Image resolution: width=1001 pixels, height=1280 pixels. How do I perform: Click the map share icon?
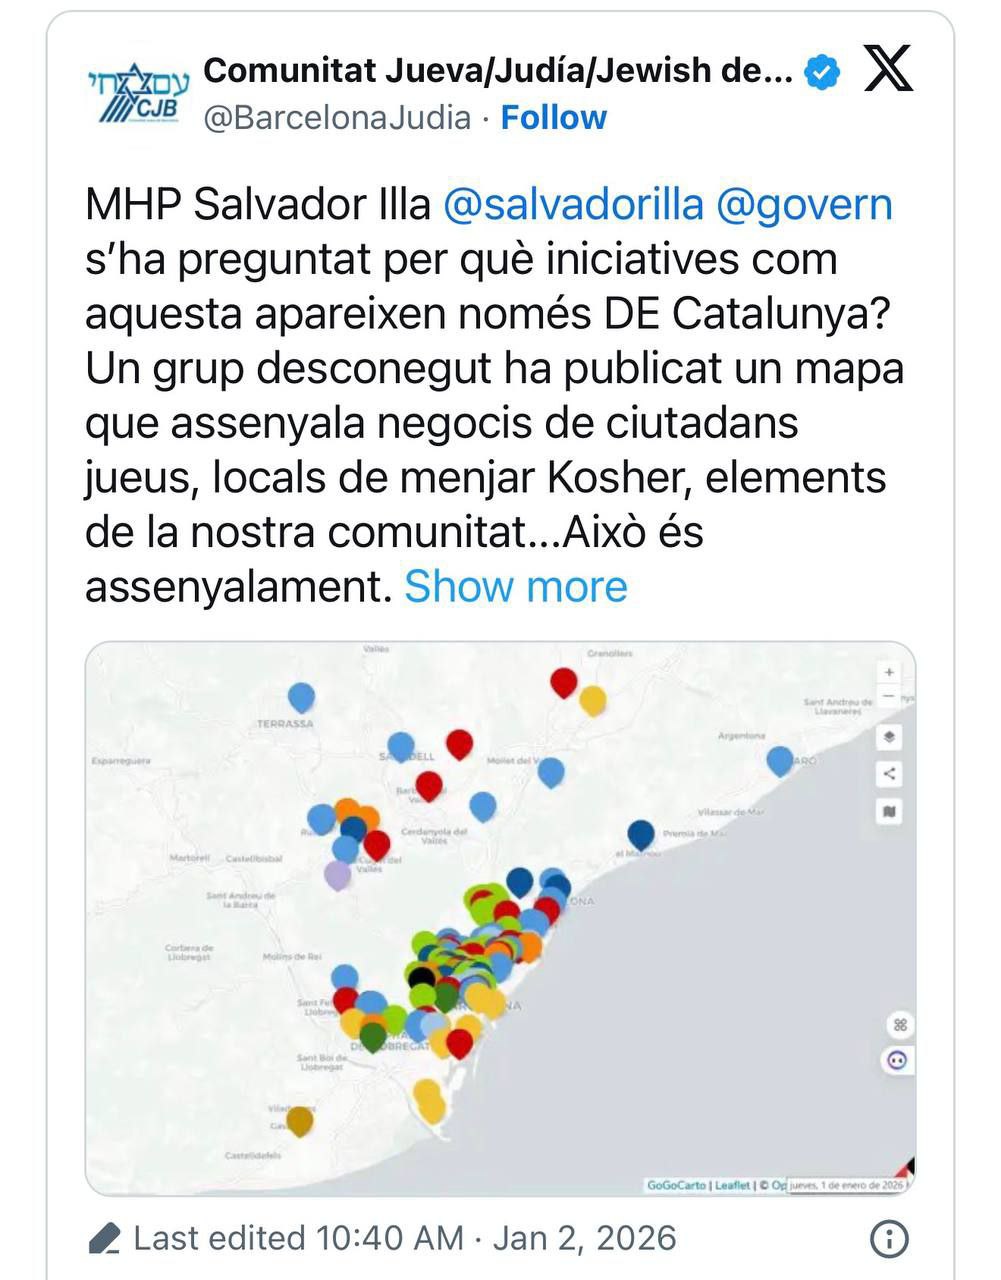coord(889,774)
